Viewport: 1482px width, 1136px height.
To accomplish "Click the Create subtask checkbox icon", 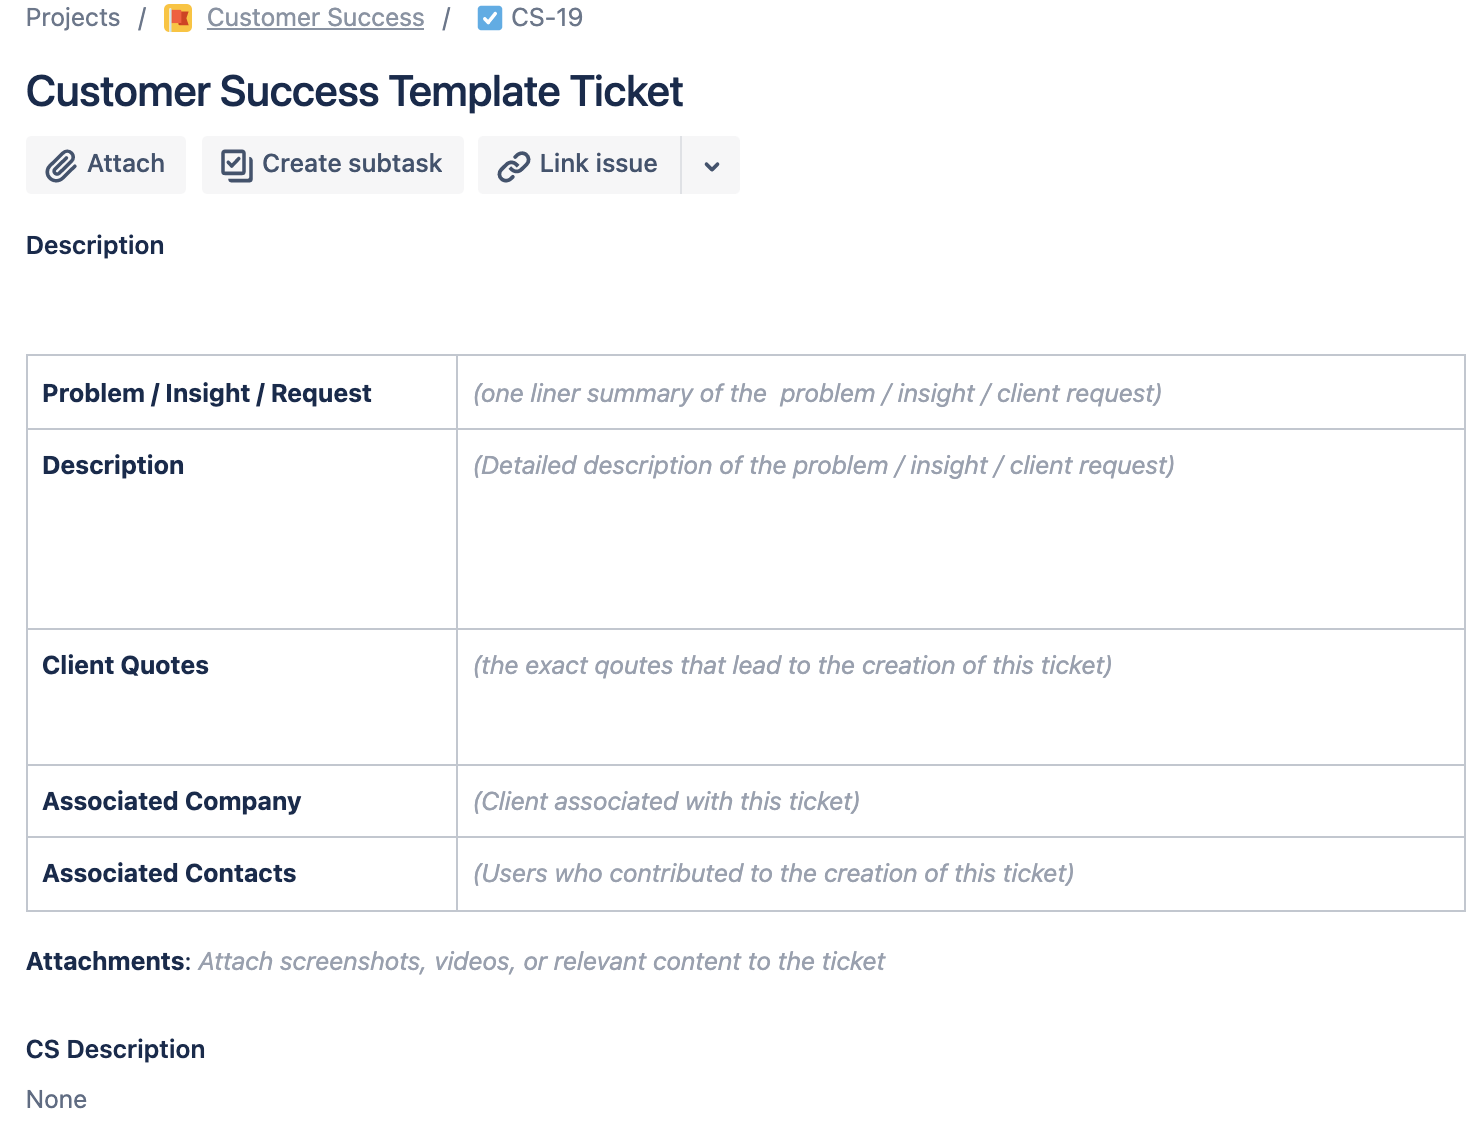I will 236,165.
